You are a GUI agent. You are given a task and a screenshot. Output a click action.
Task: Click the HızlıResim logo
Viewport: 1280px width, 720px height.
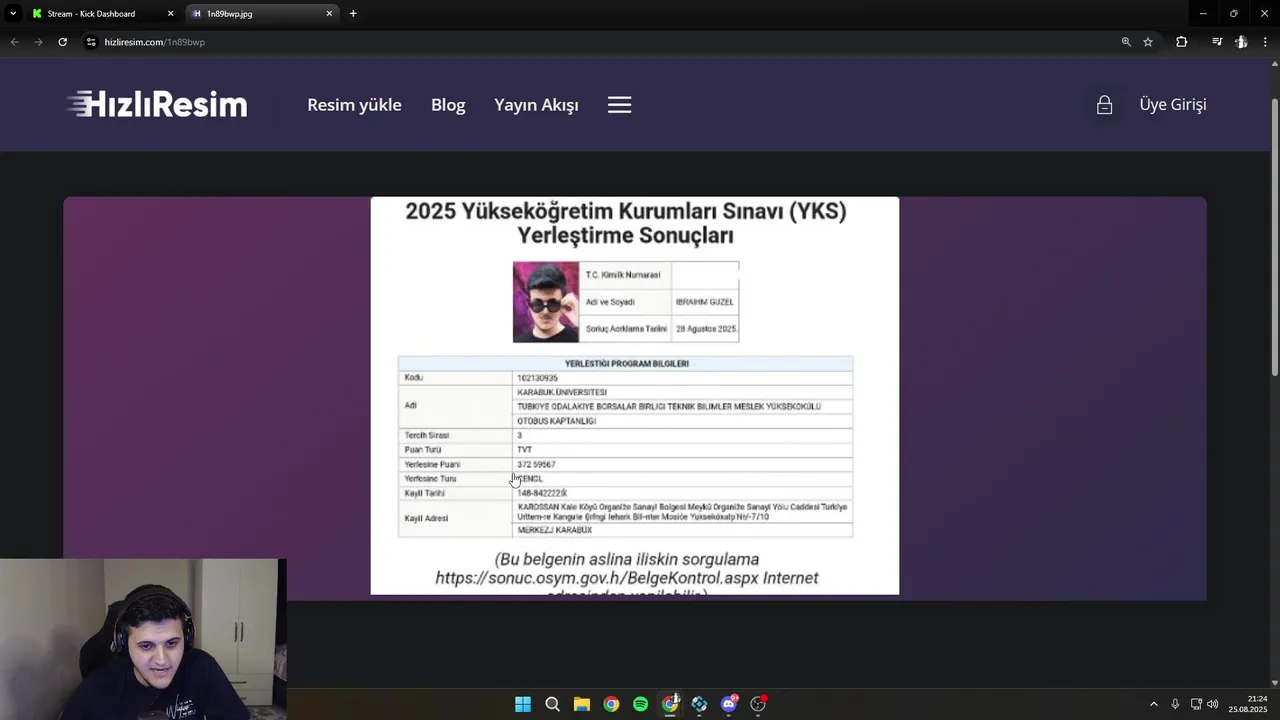(x=157, y=104)
